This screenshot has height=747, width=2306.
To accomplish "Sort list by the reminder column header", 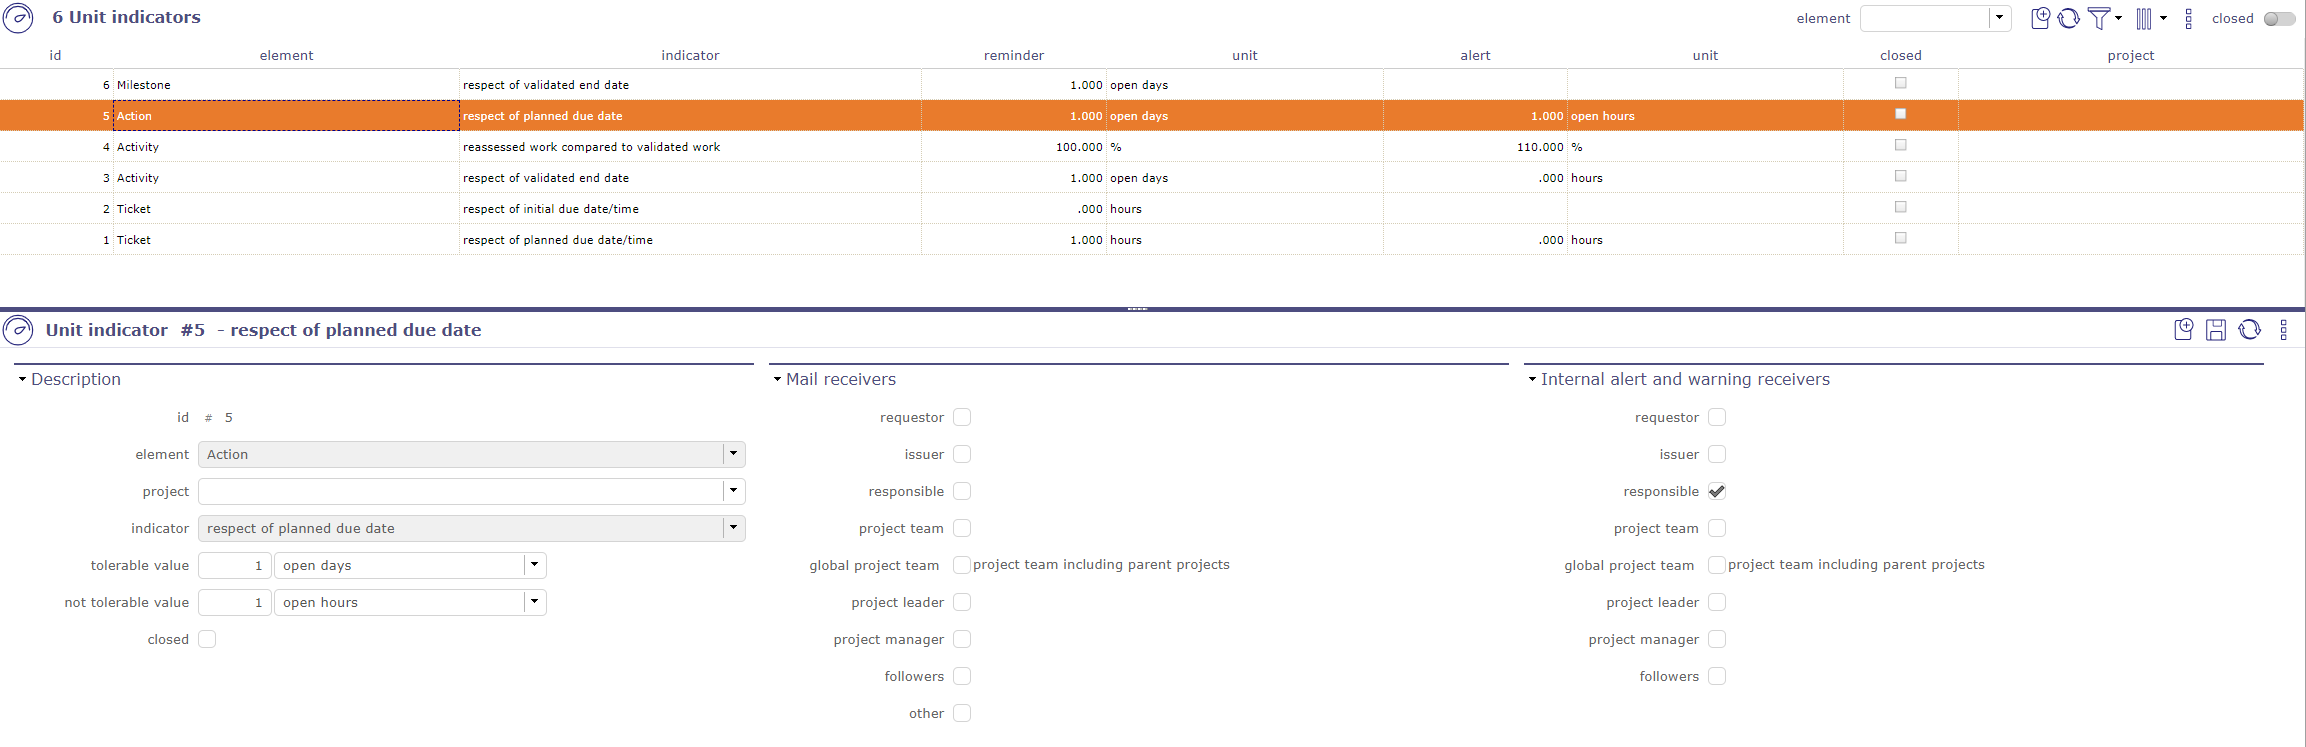I will (x=1013, y=55).
